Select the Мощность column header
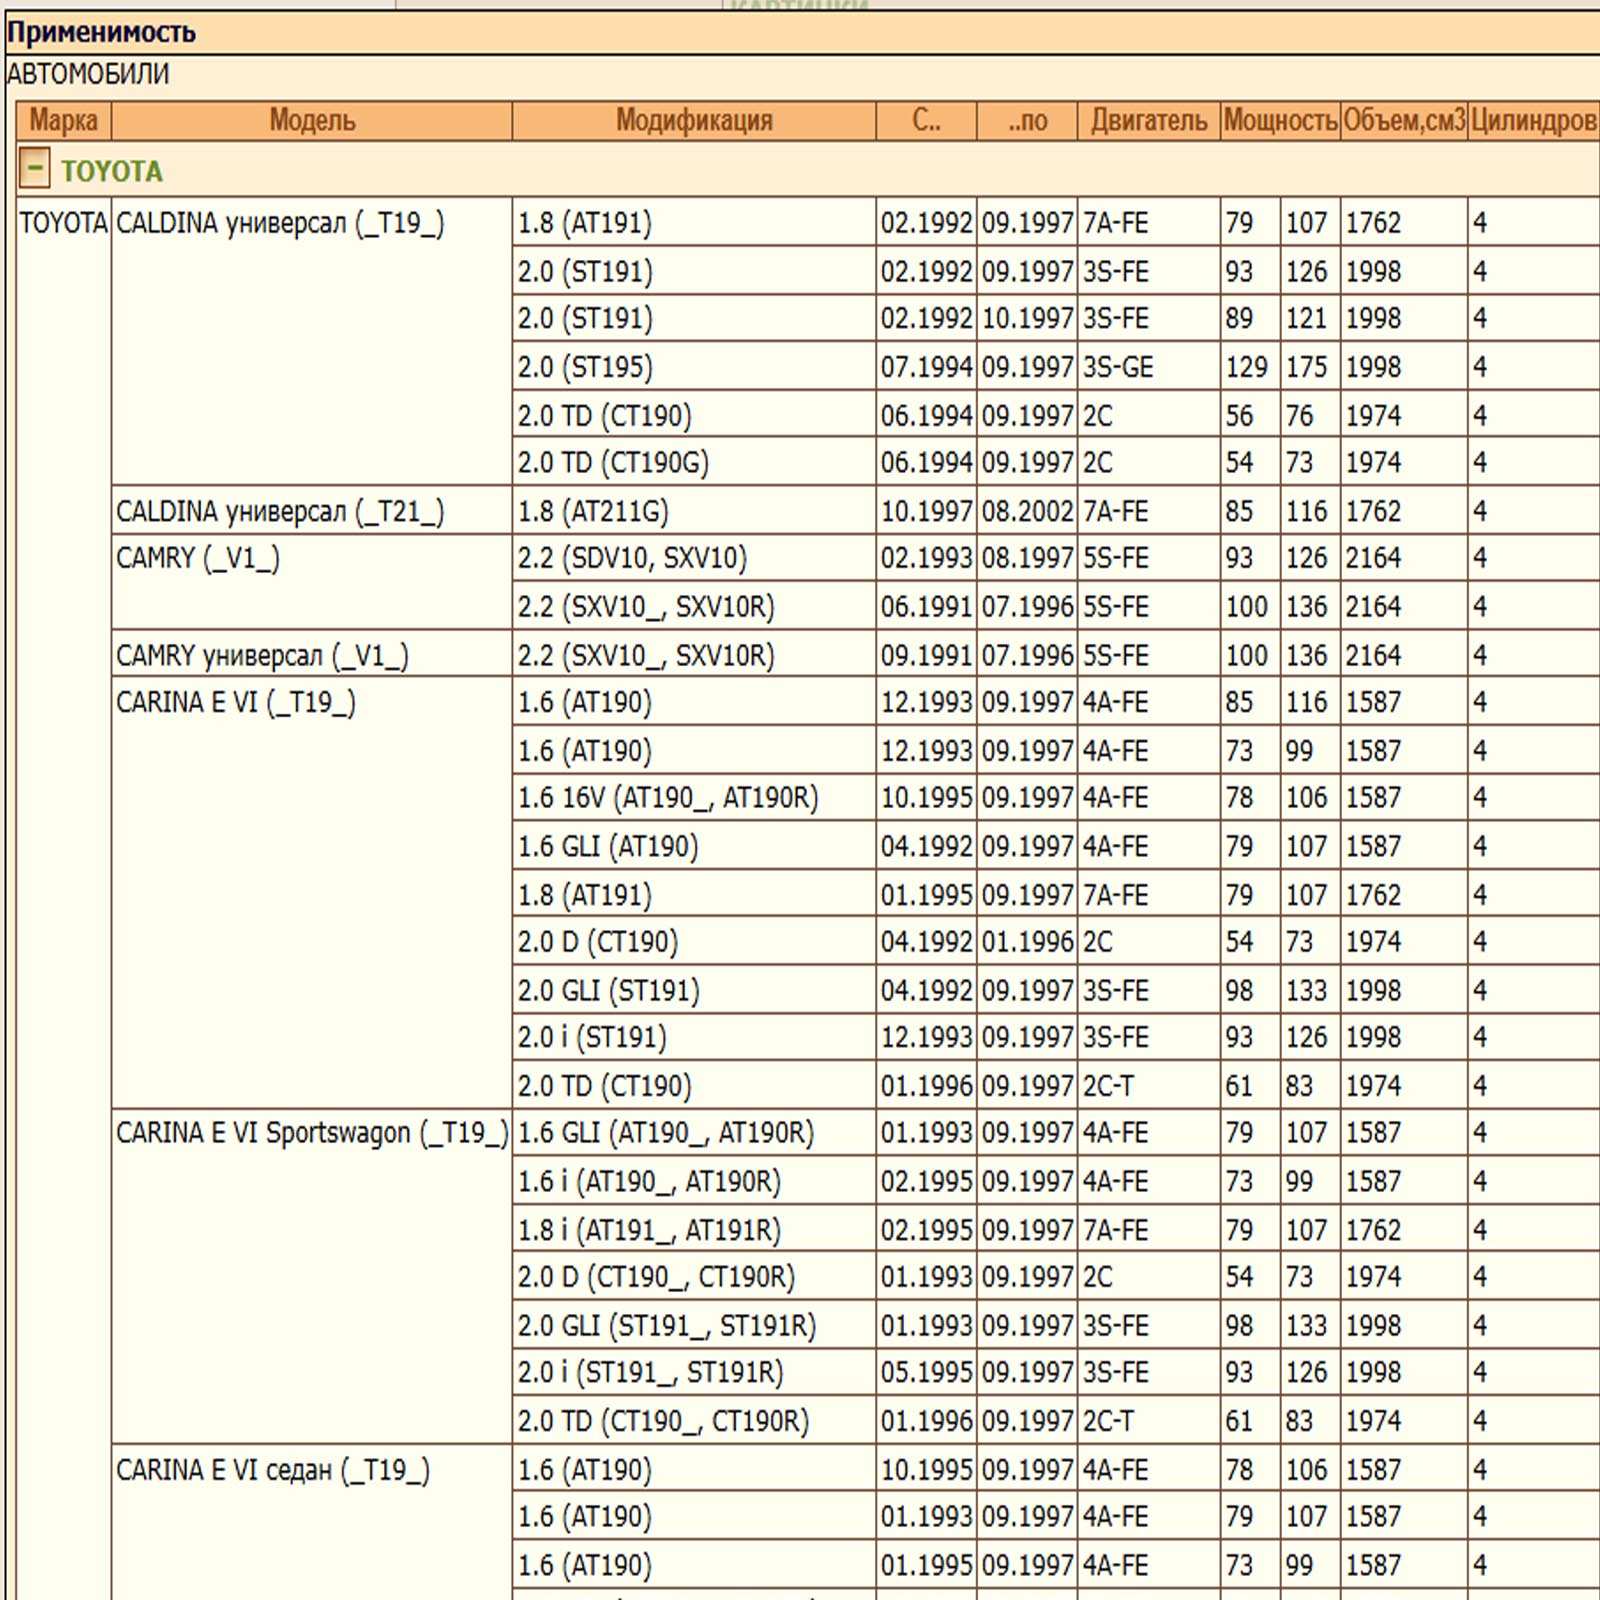This screenshot has height=1600, width=1600. click(1280, 121)
